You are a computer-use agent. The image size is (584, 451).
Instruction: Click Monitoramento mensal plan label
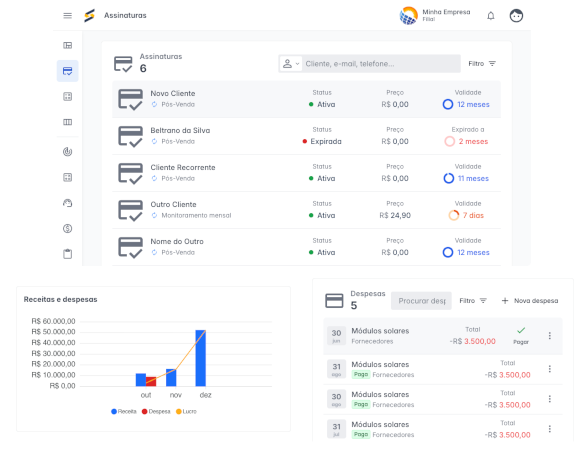[x=196, y=215]
